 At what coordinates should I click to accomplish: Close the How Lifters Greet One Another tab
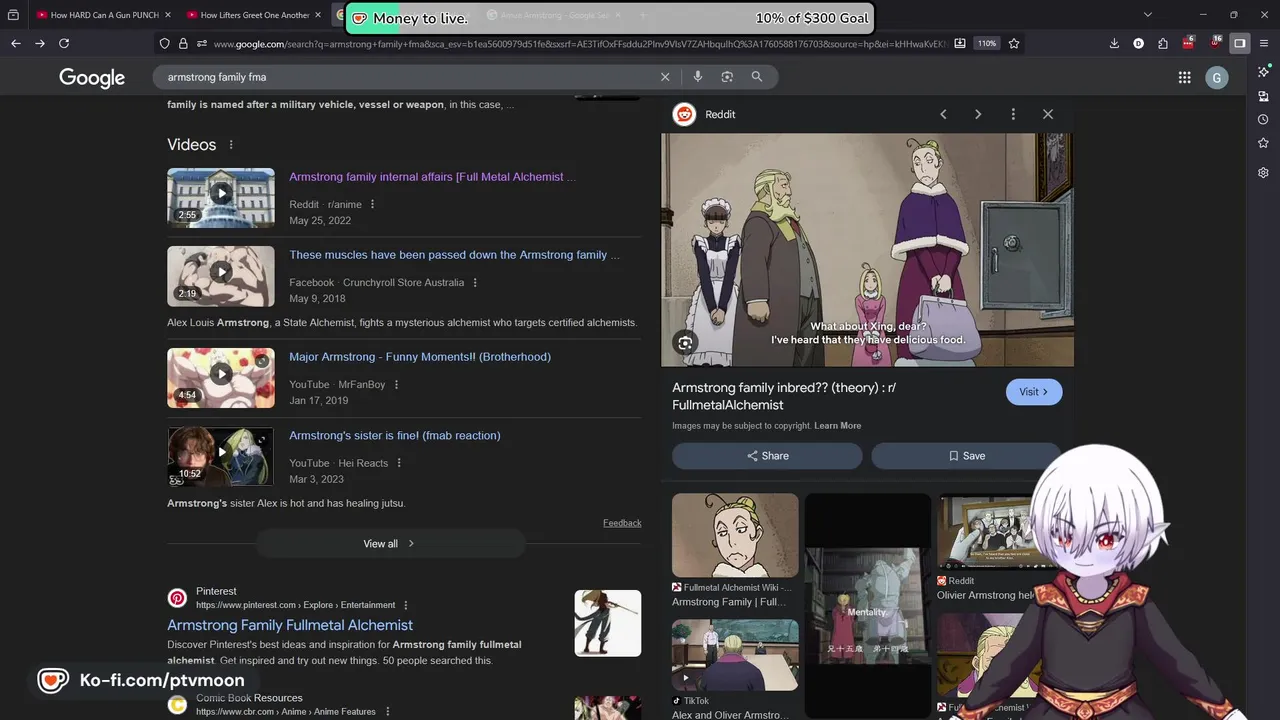tap(317, 15)
